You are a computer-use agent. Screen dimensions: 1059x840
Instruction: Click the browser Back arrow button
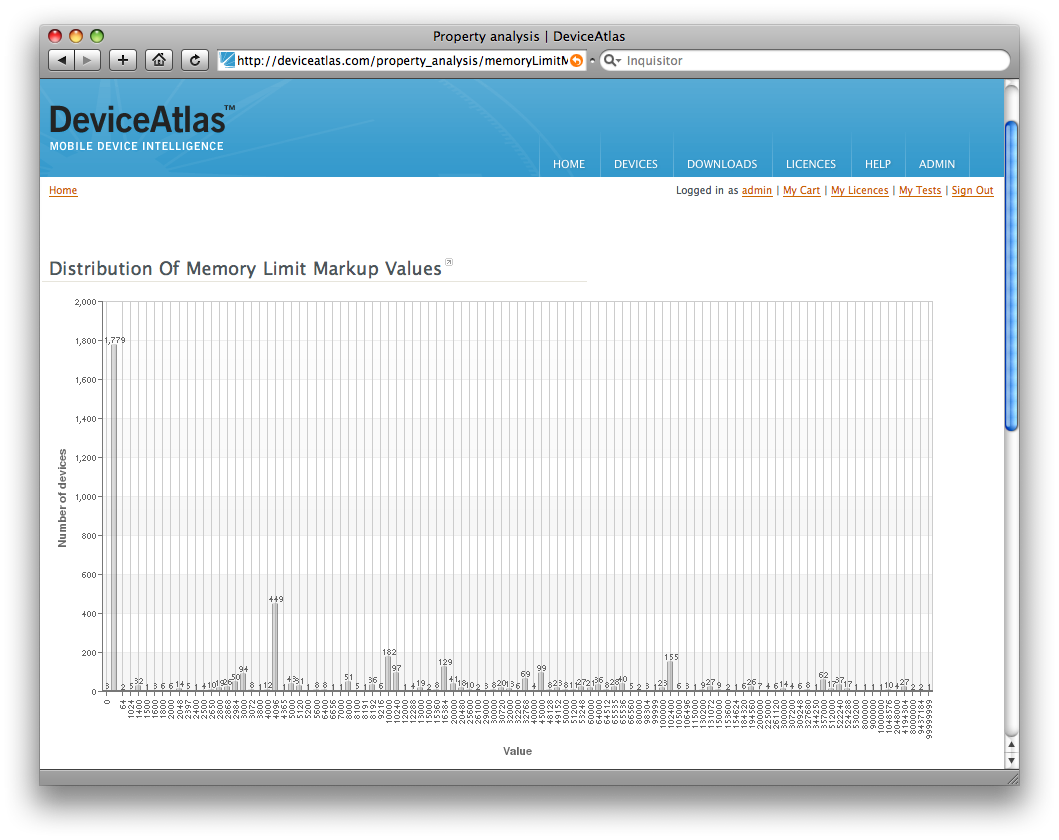[x=62, y=60]
